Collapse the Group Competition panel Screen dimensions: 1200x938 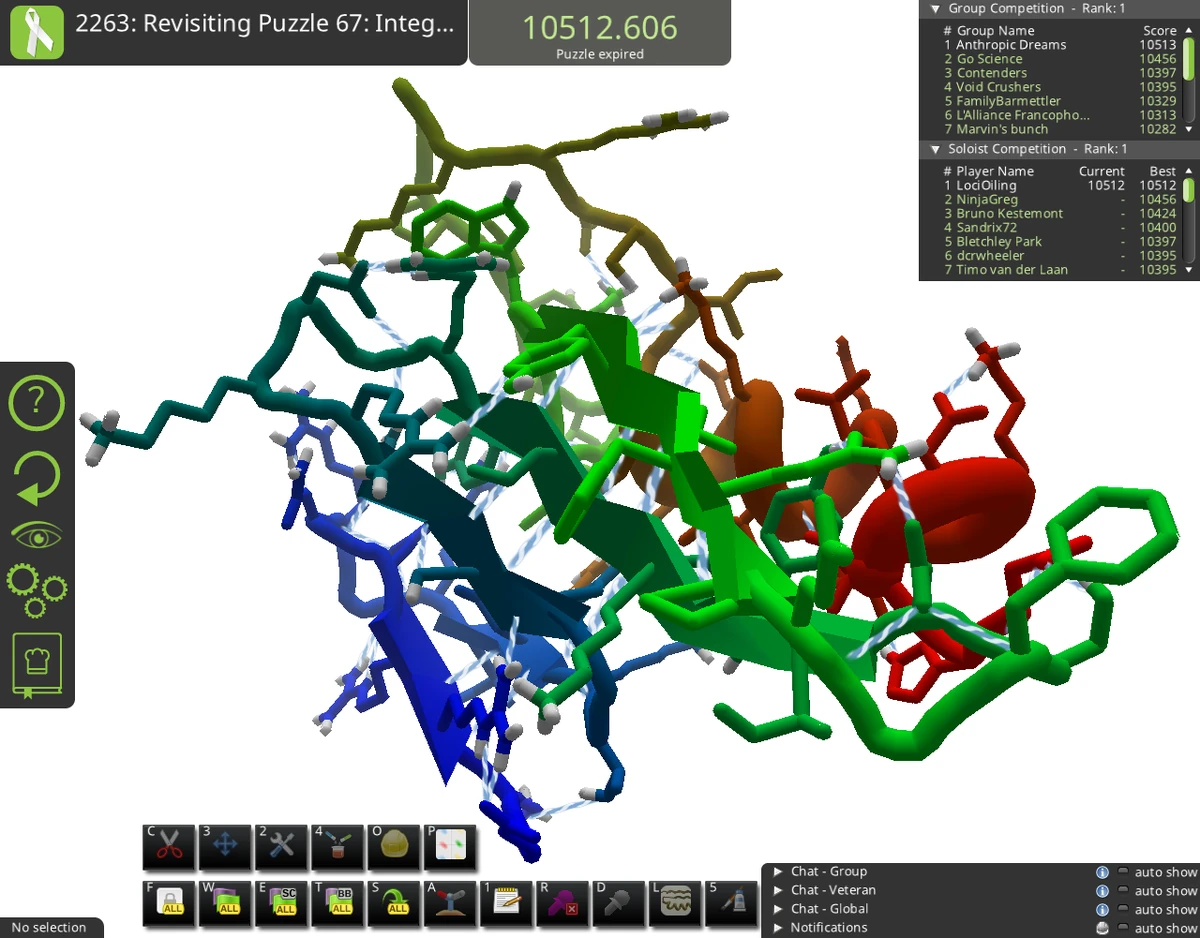pyautogui.click(x=935, y=8)
